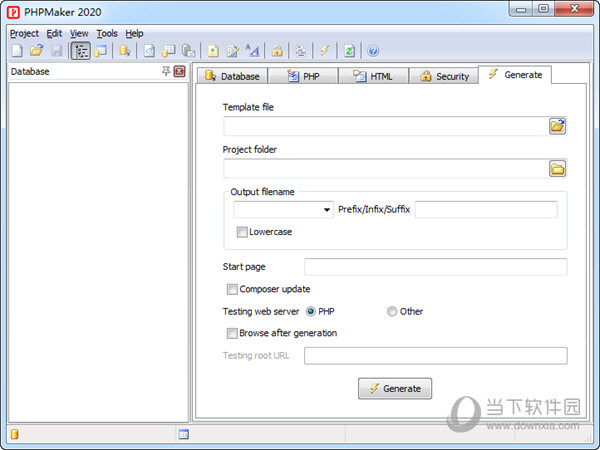Switch to the Database tab

coord(232,76)
